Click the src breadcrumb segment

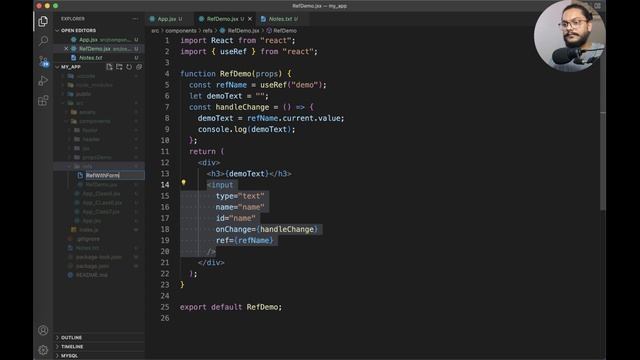point(155,31)
